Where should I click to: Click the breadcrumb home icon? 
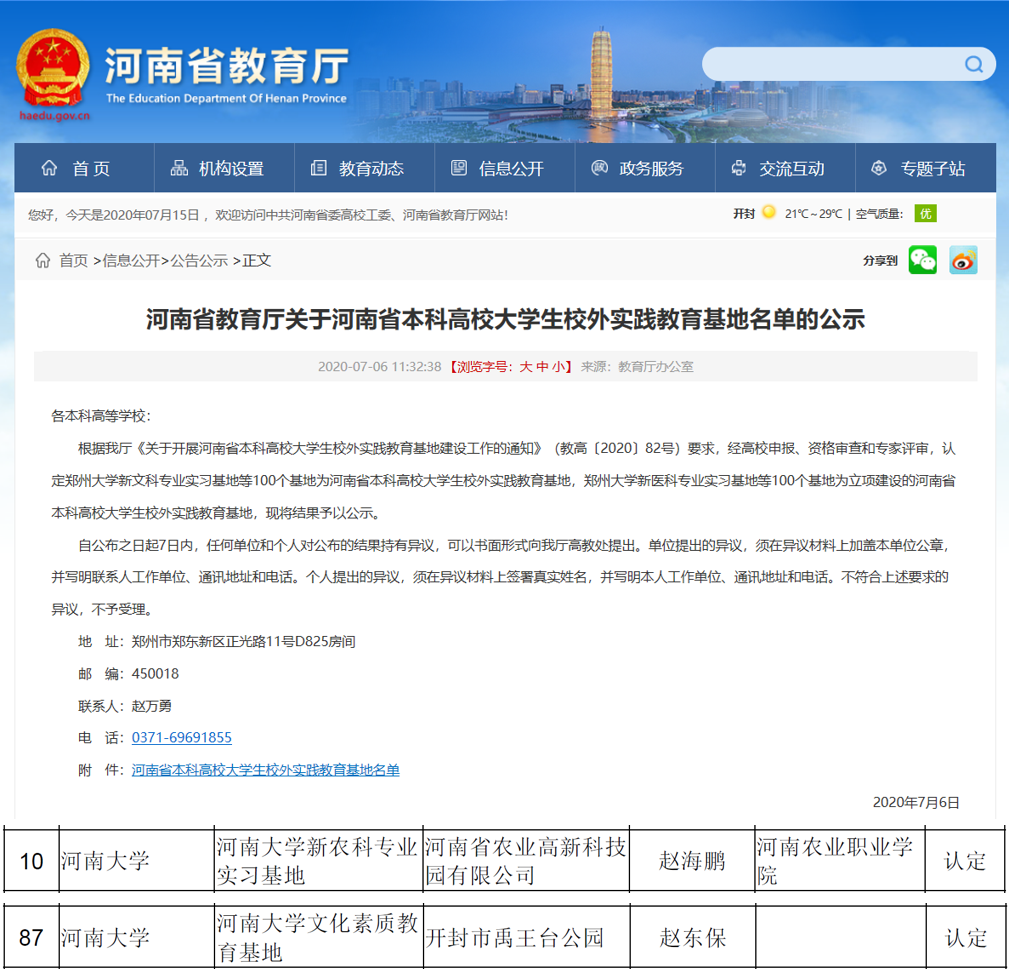(x=43, y=261)
